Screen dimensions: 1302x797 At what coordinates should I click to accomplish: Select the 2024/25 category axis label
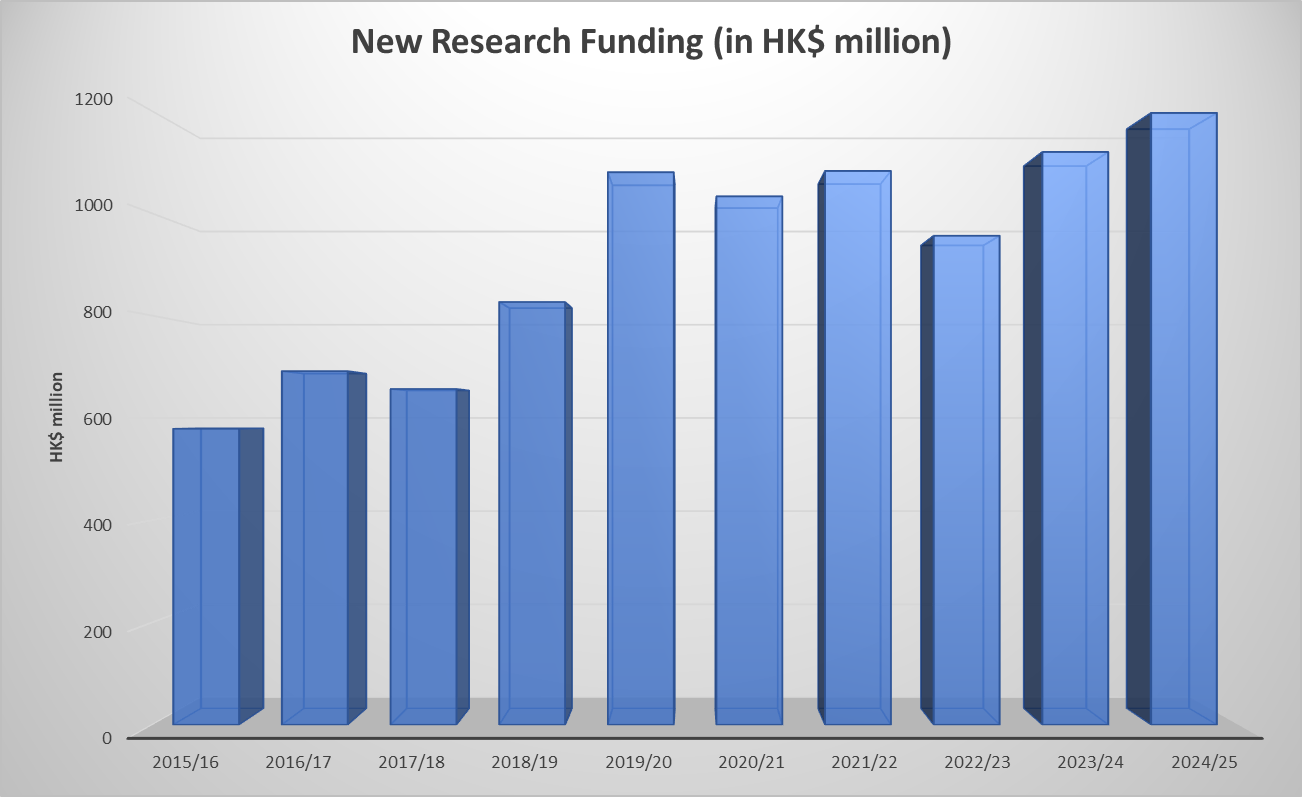[1204, 762]
